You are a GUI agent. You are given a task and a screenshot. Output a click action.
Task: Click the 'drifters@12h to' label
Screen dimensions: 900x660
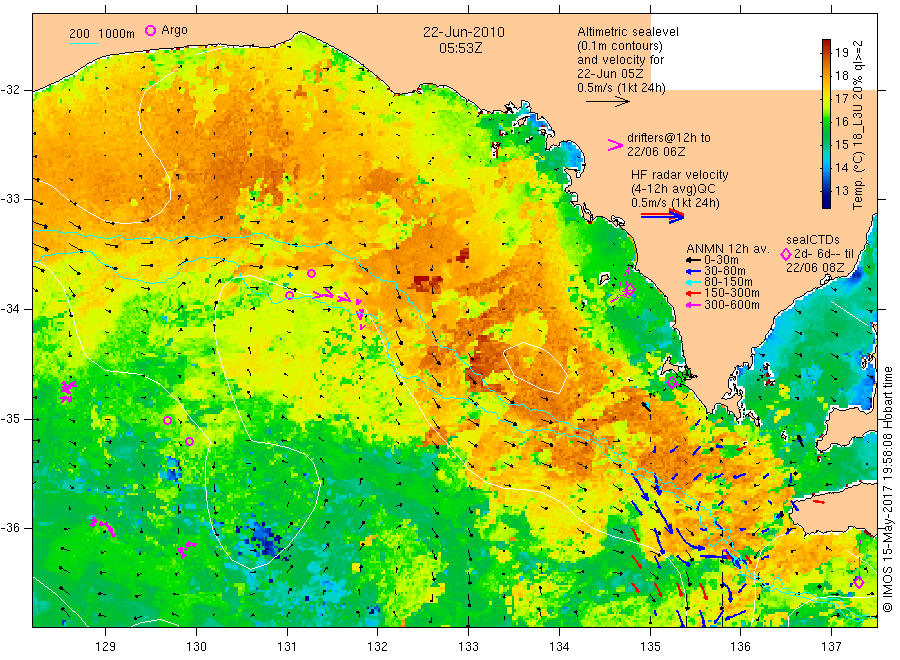coord(669,138)
